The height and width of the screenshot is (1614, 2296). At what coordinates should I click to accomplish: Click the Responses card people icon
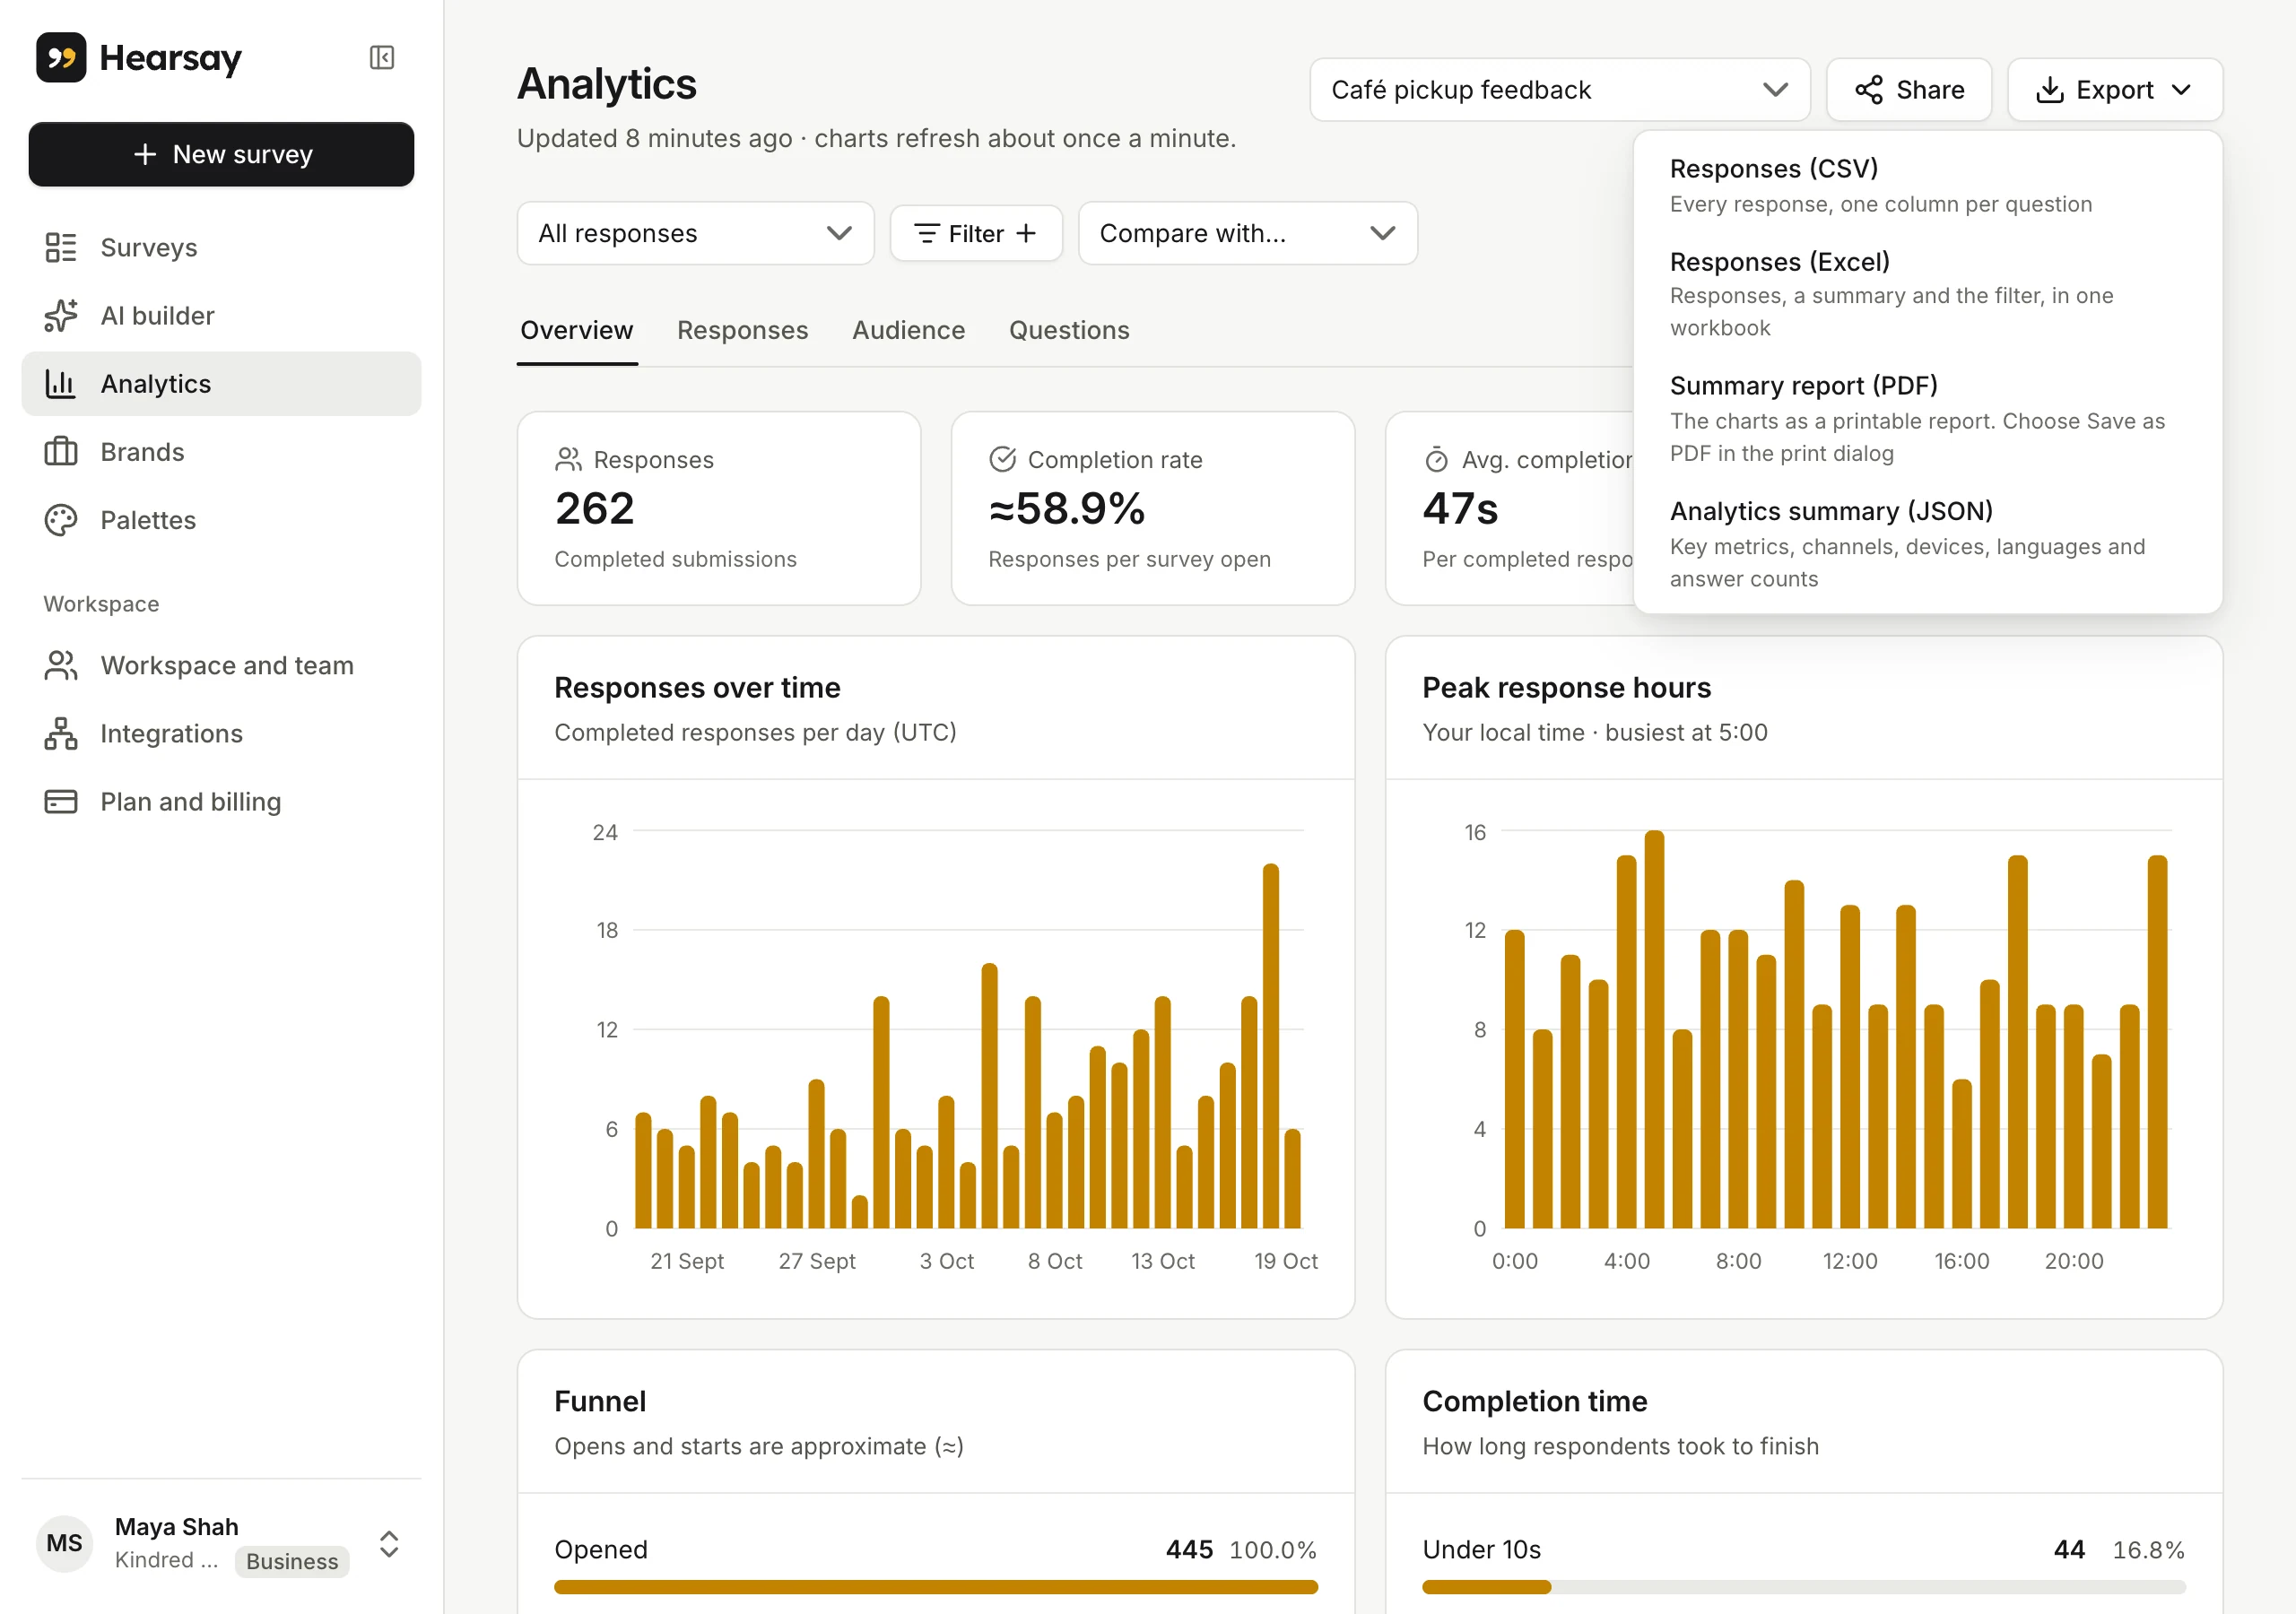point(568,460)
